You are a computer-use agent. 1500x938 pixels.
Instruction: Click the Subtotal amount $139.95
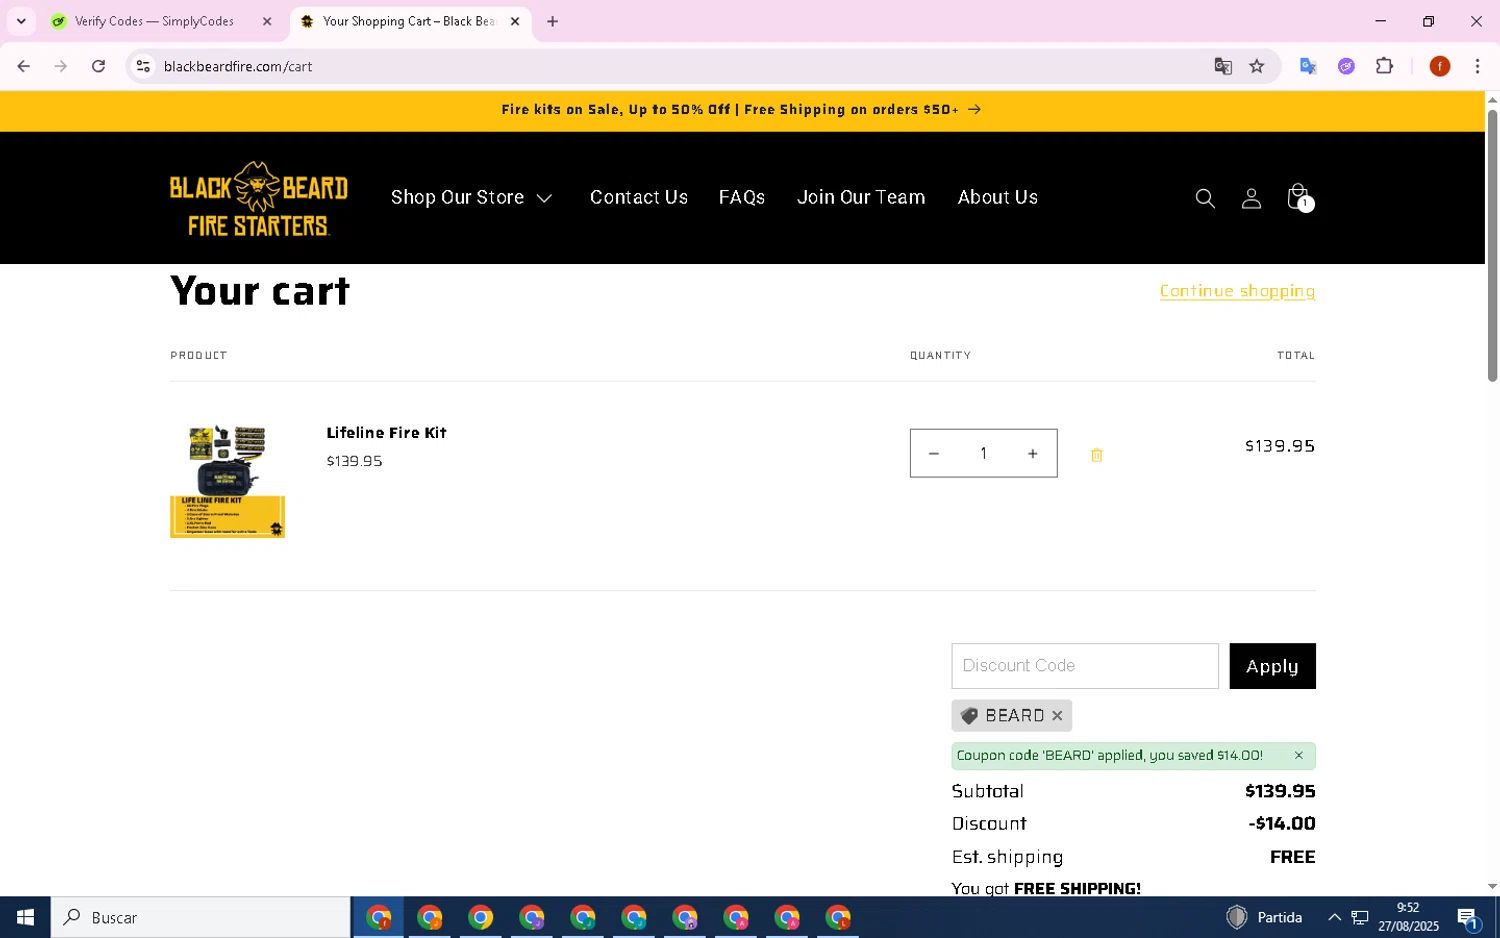point(1280,791)
